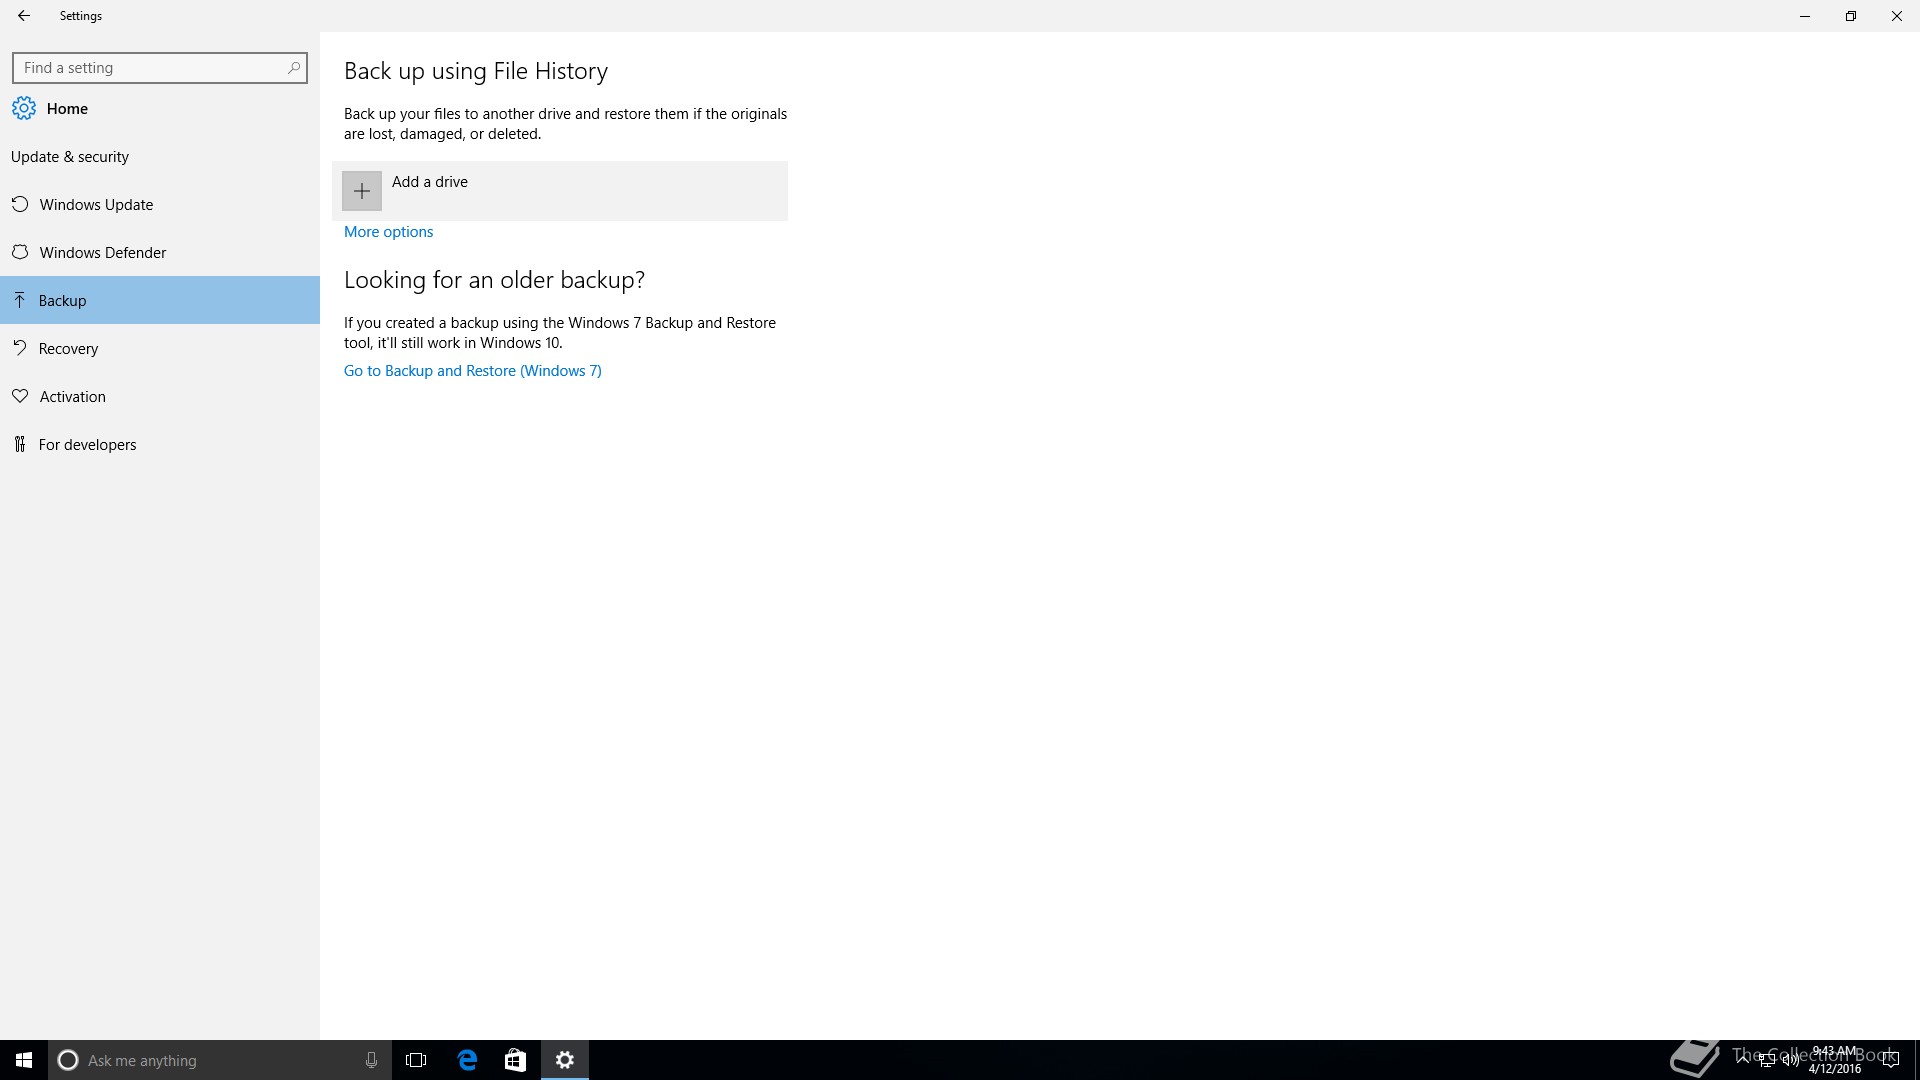Click the Settings gear on the taskbar
1920x1080 pixels.
click(565, 1060)
